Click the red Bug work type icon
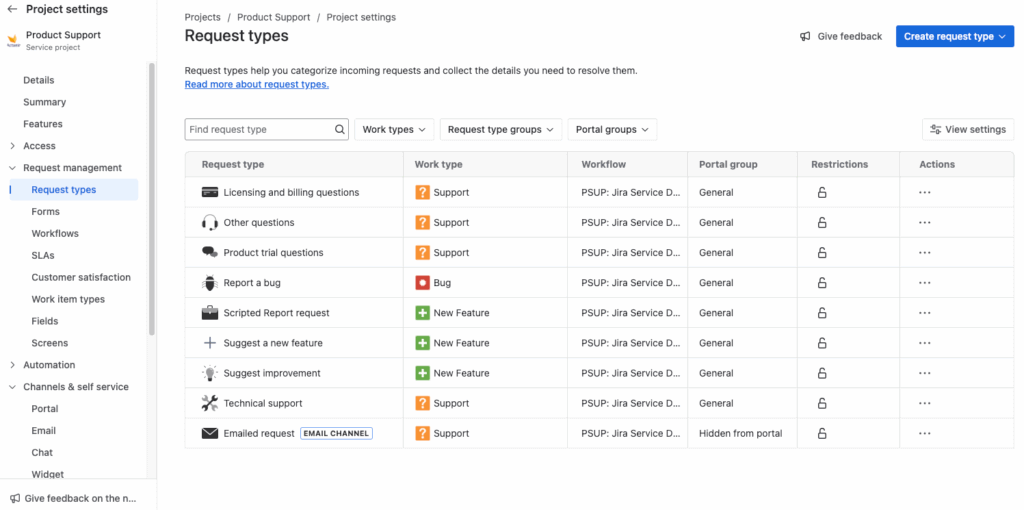This screenshot has height=510, width=1024. click(x=423, y=283)
